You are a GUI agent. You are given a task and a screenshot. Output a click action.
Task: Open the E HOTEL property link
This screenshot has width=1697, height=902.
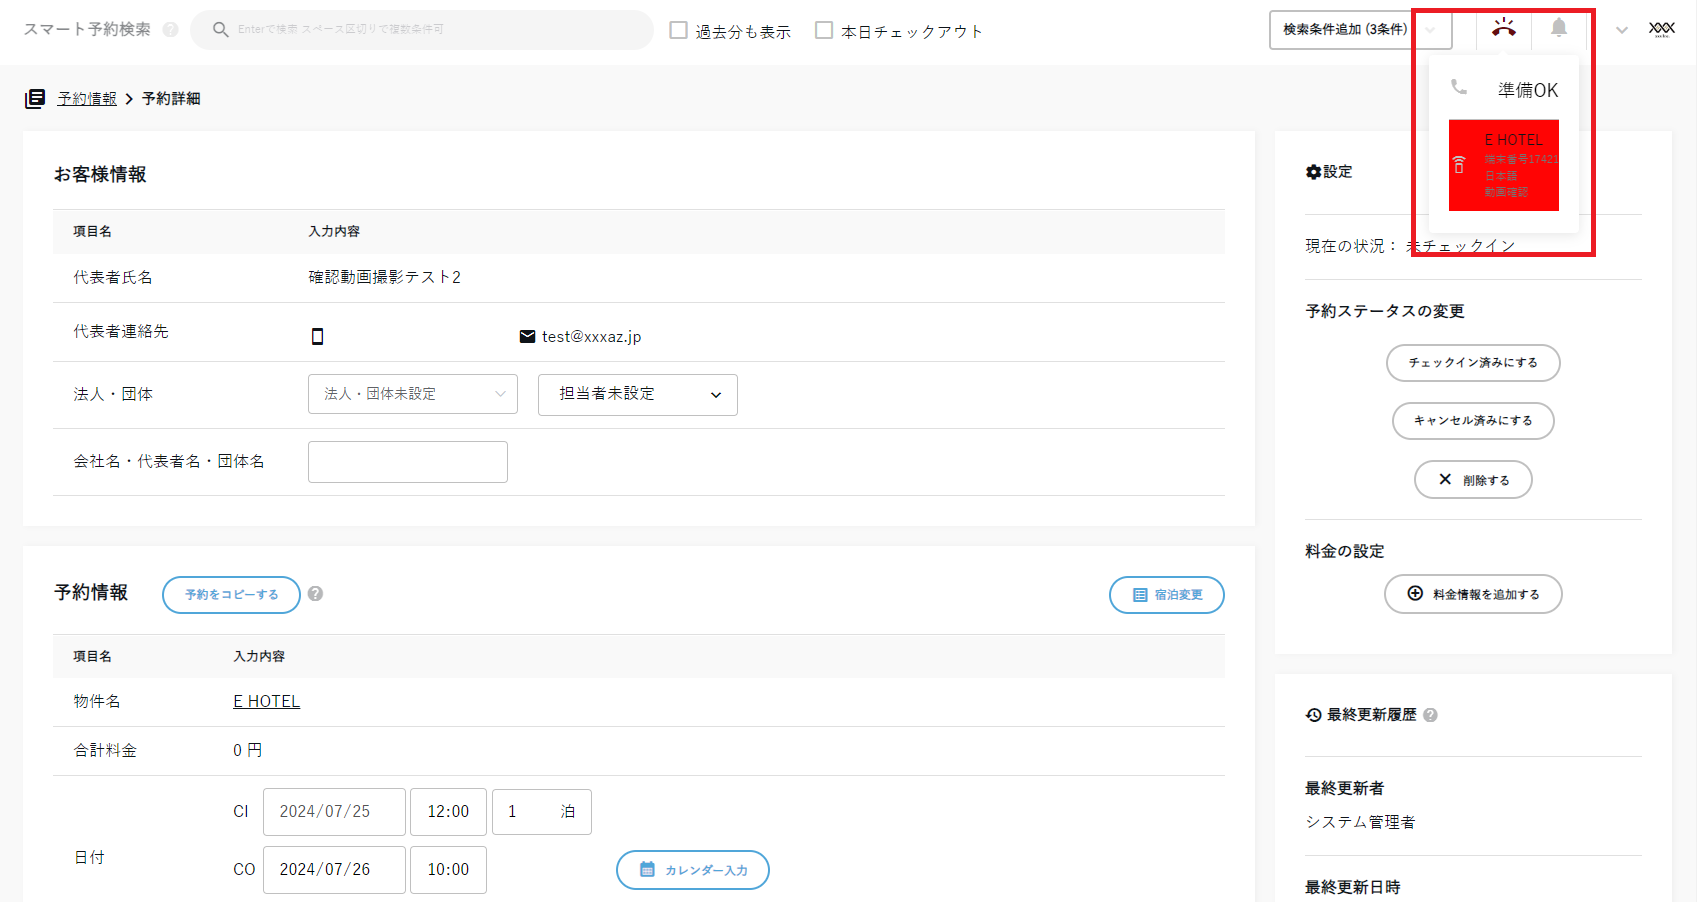[x=266, y=701]
